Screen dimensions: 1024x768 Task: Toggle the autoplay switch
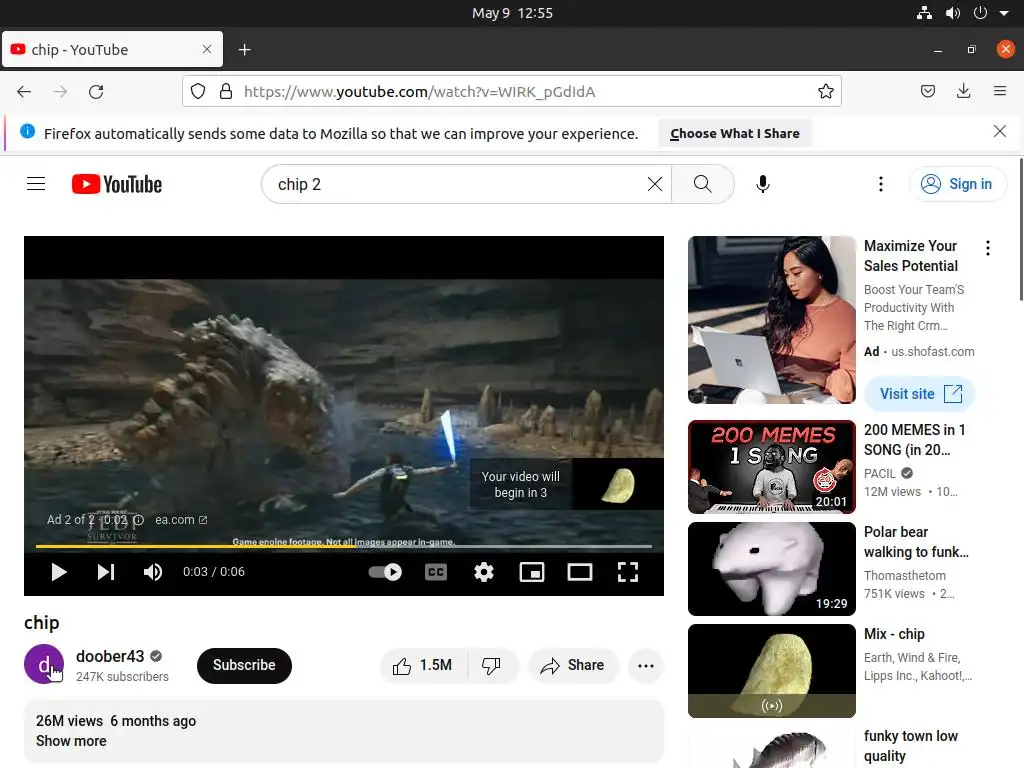point(385,572)
